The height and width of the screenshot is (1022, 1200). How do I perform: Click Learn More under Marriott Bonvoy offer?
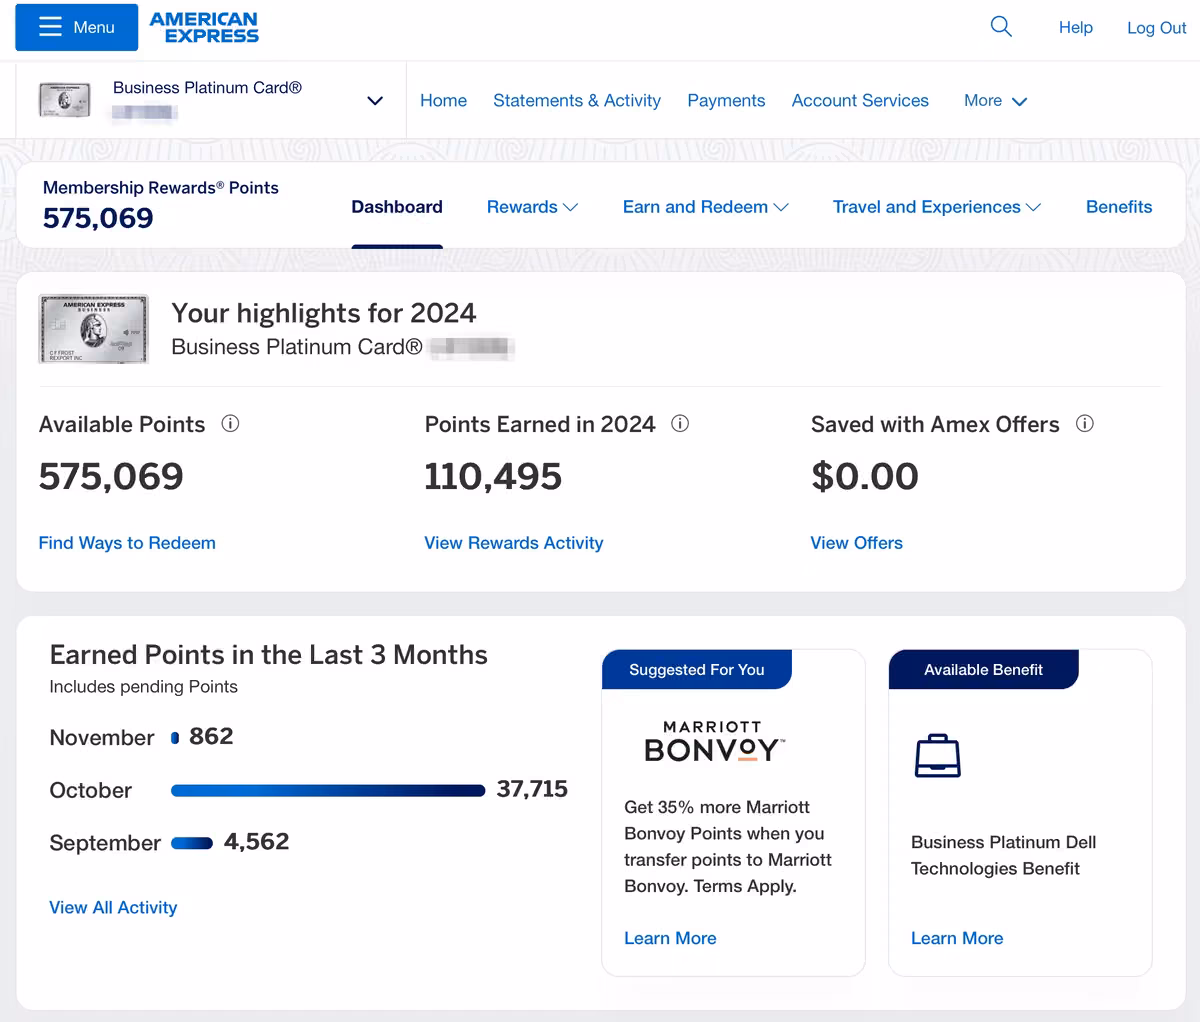tap(670, 939)
